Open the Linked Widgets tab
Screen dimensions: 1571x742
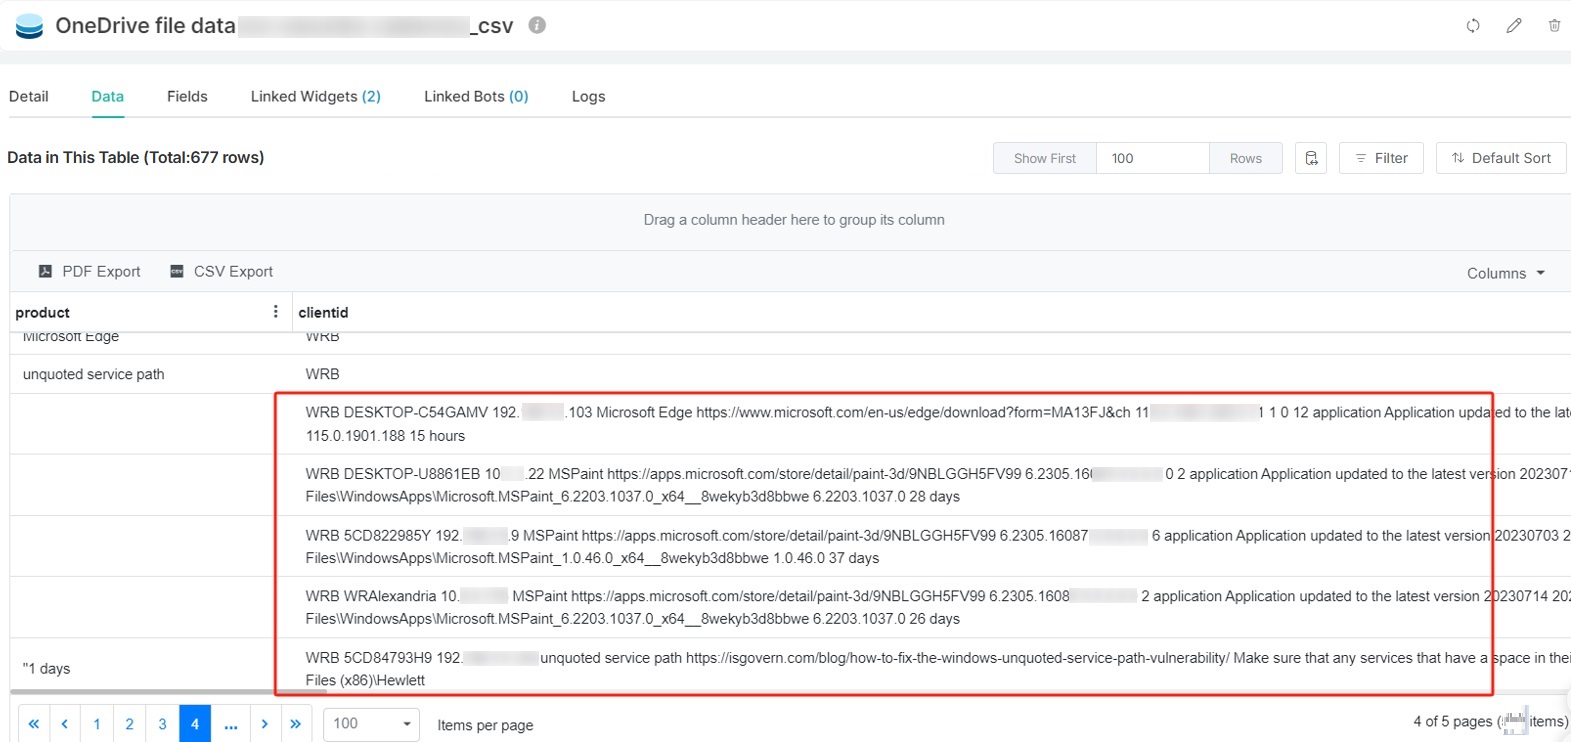pos(315,96)
